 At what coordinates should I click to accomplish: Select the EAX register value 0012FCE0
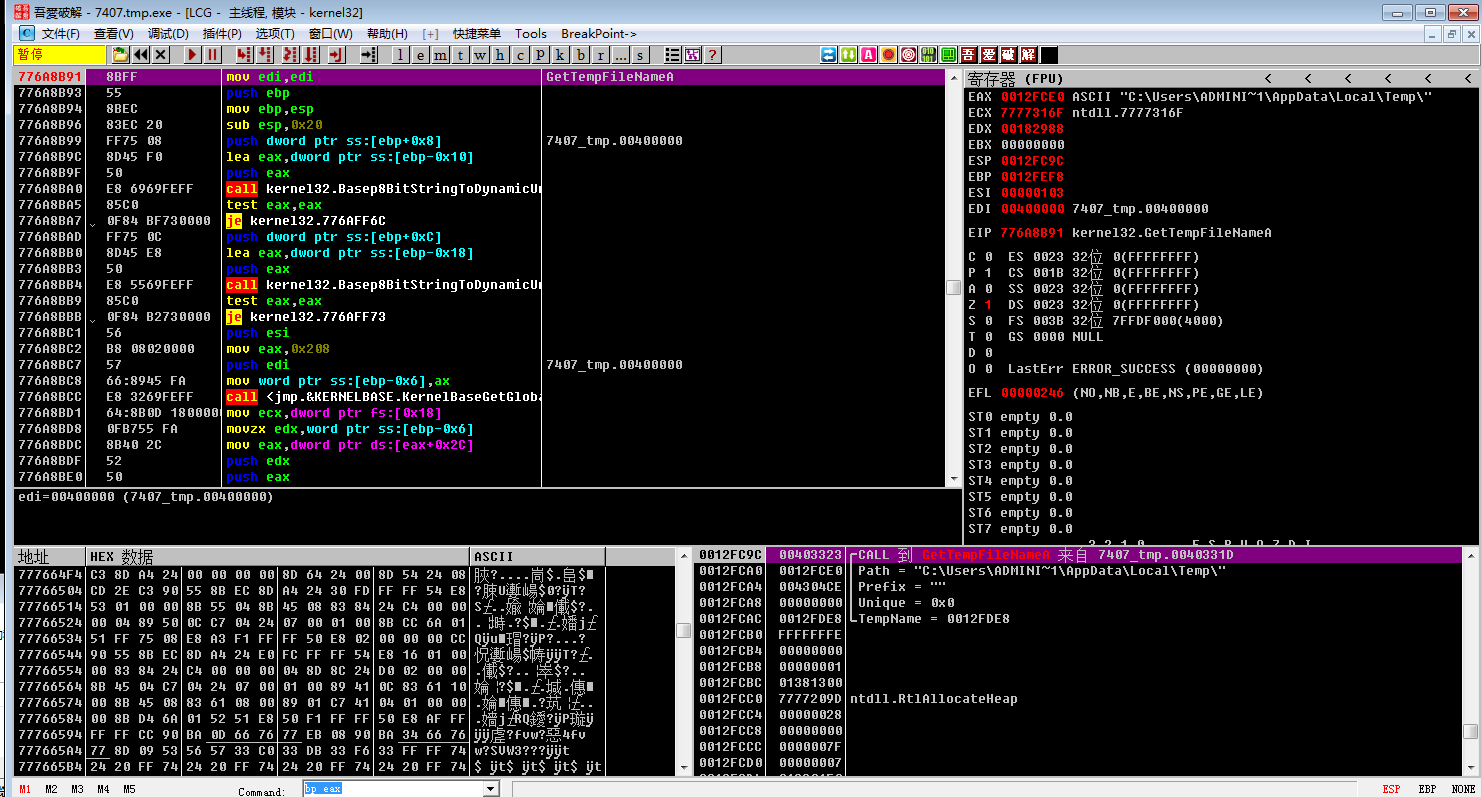click(x=1032, y=97)
